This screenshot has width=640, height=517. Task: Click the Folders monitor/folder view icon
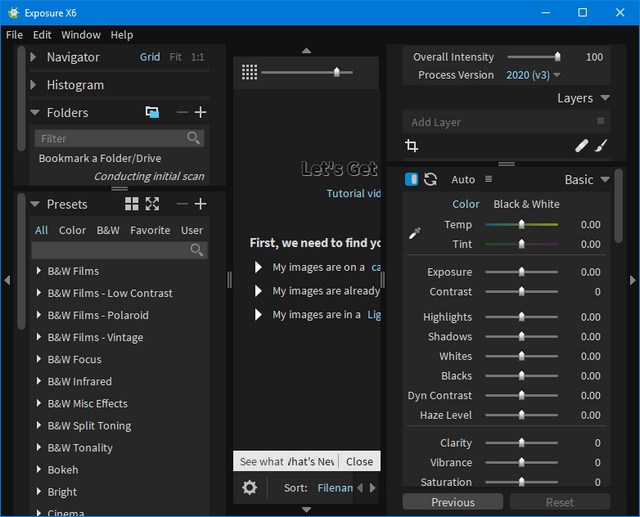152,113
